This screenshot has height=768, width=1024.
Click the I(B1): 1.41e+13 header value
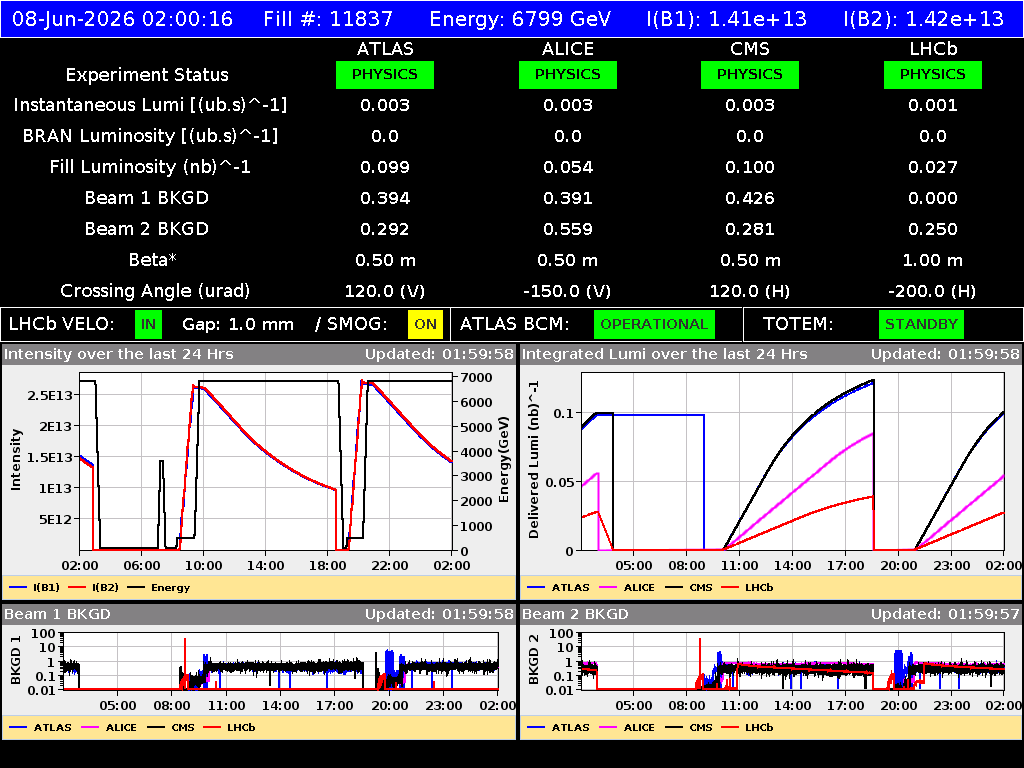(726, 18)
